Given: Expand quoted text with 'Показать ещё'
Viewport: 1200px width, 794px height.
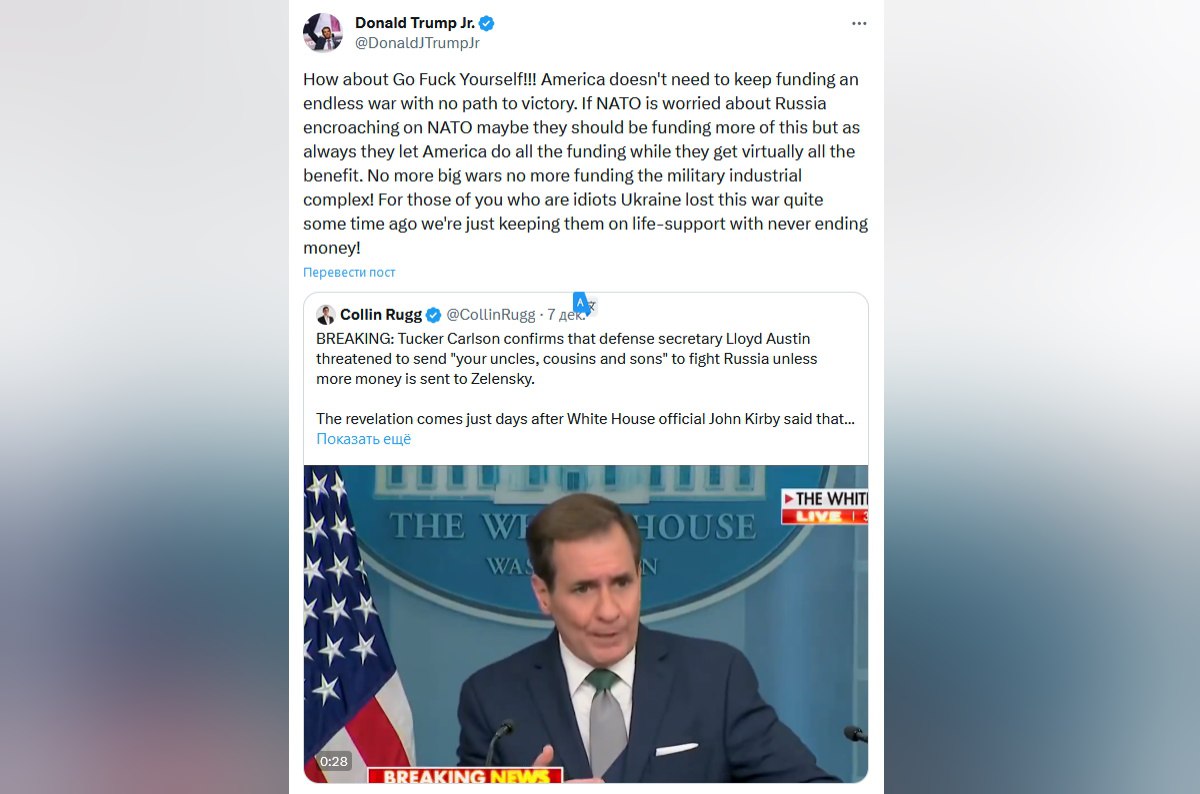Looking at the screenshot, I should tap(363, 439).
